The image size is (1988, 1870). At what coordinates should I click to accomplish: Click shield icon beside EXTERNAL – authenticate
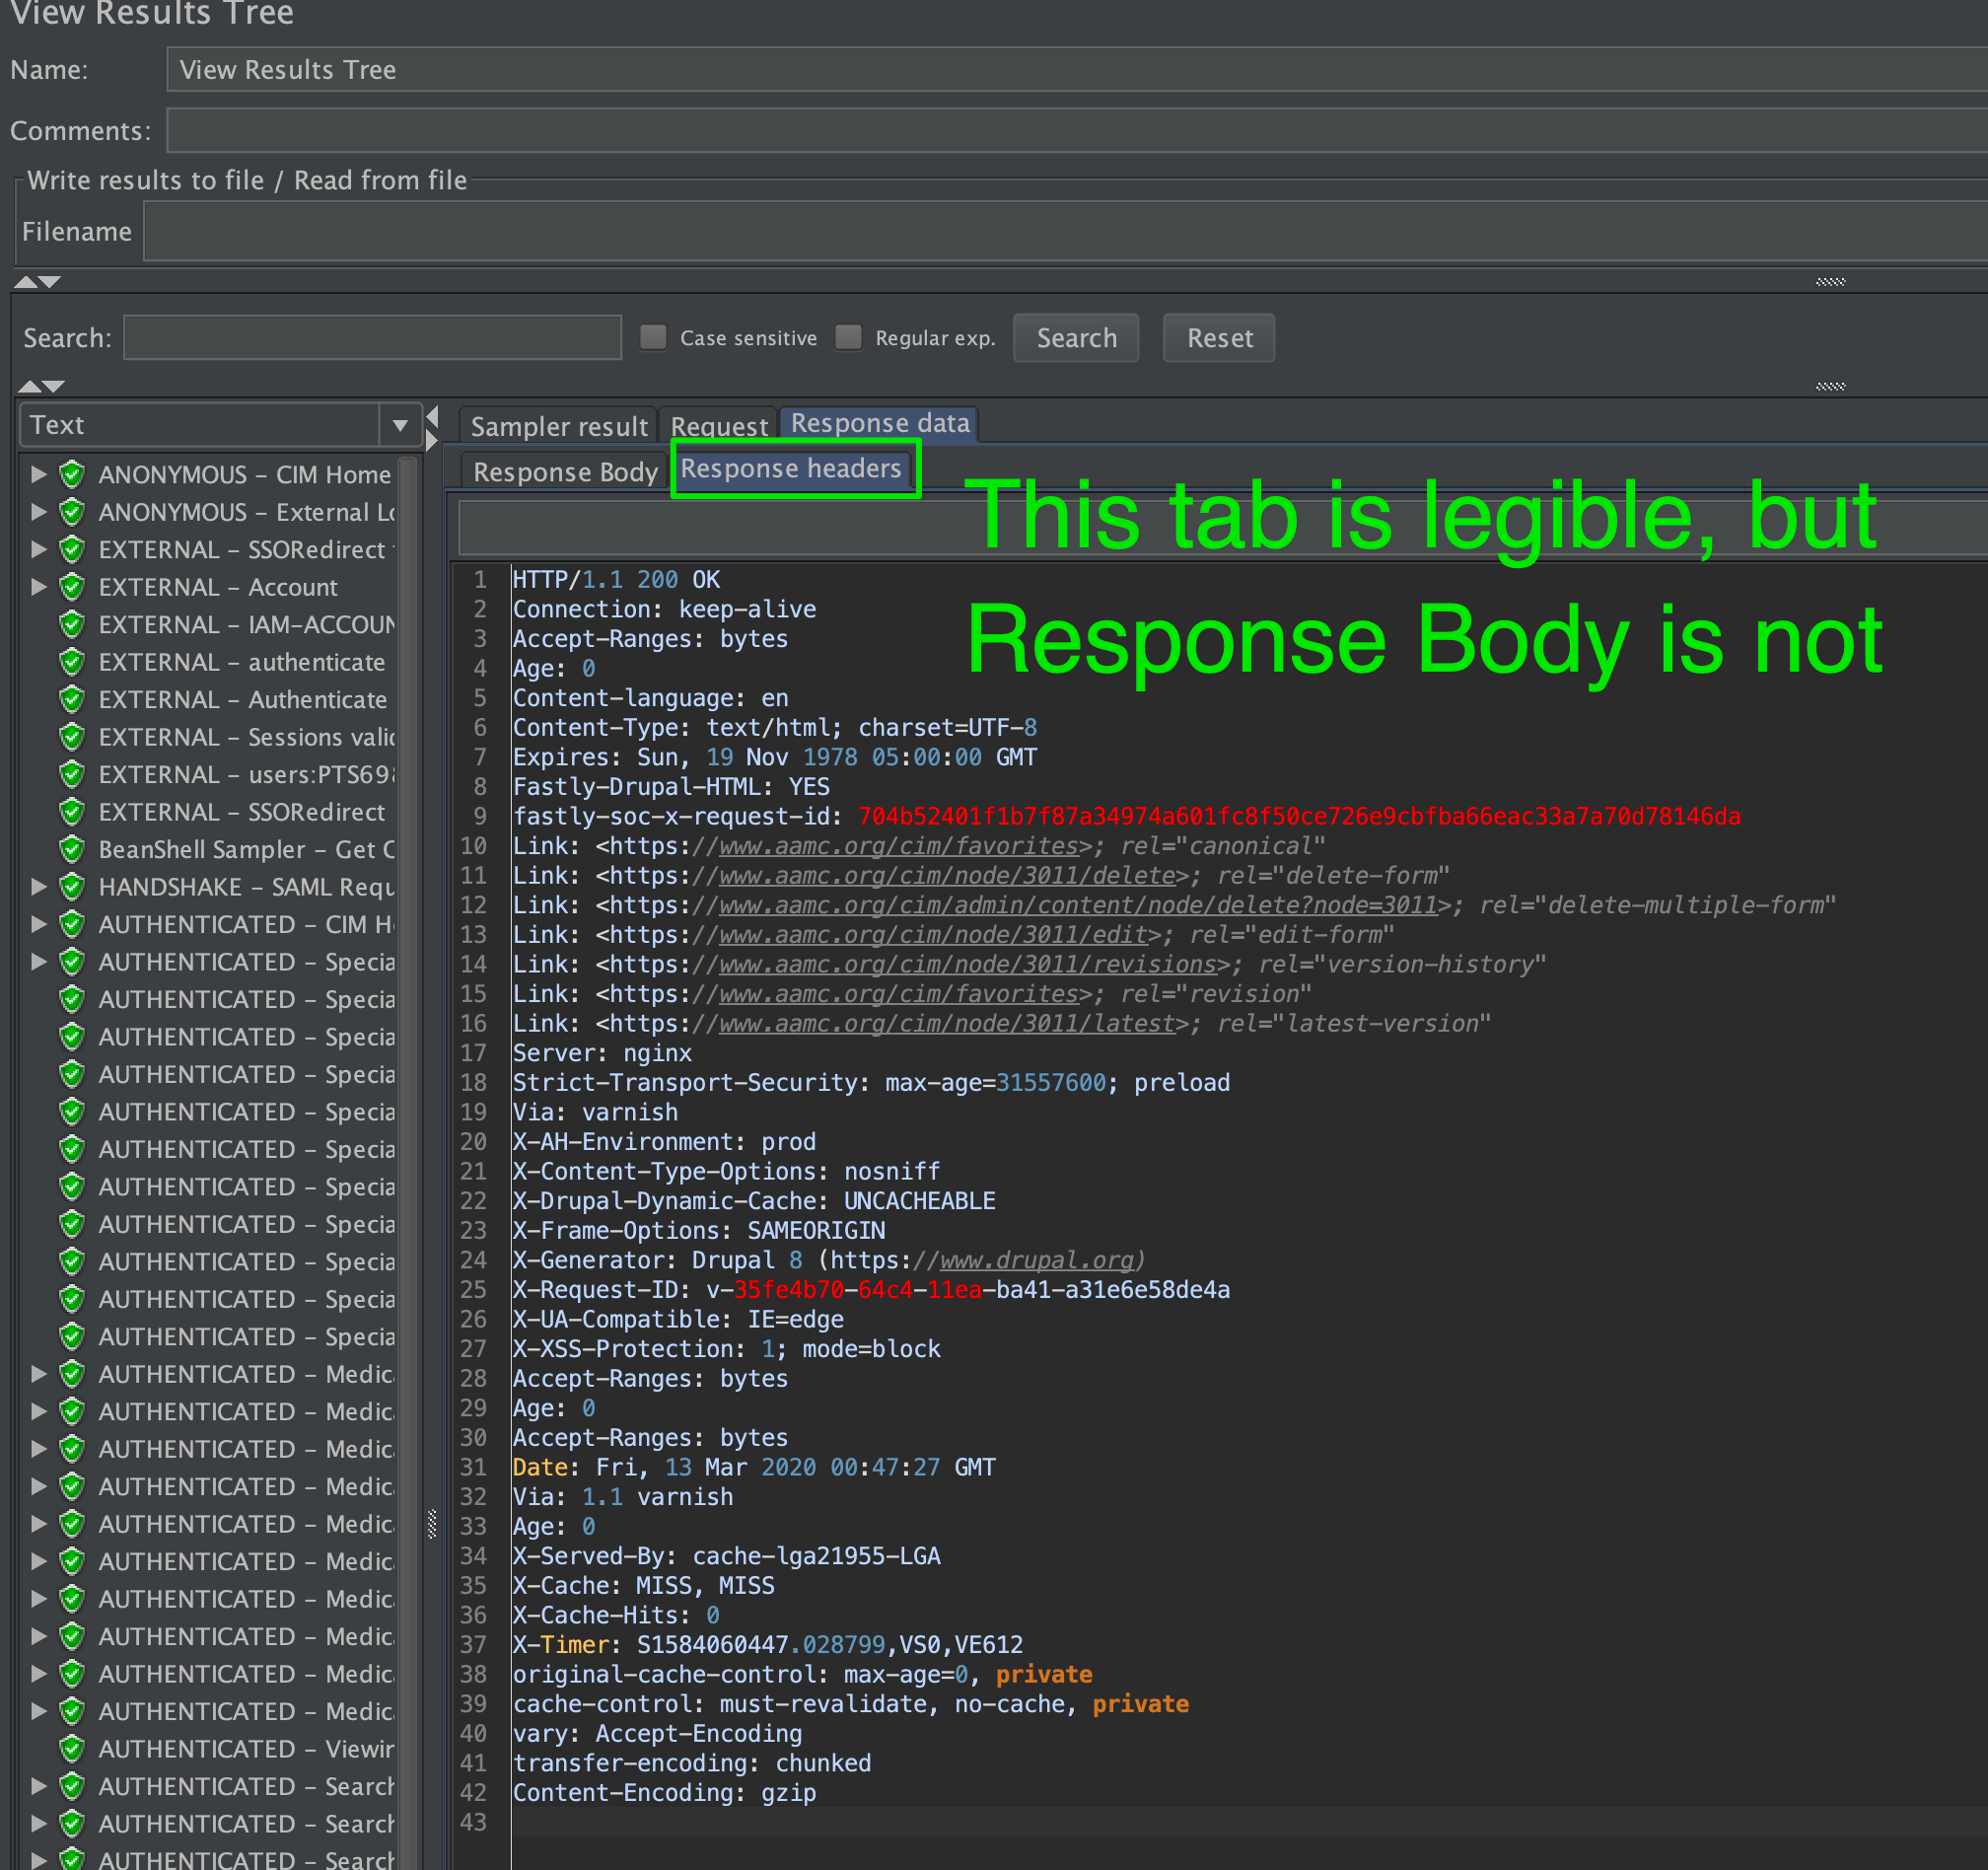72,662
